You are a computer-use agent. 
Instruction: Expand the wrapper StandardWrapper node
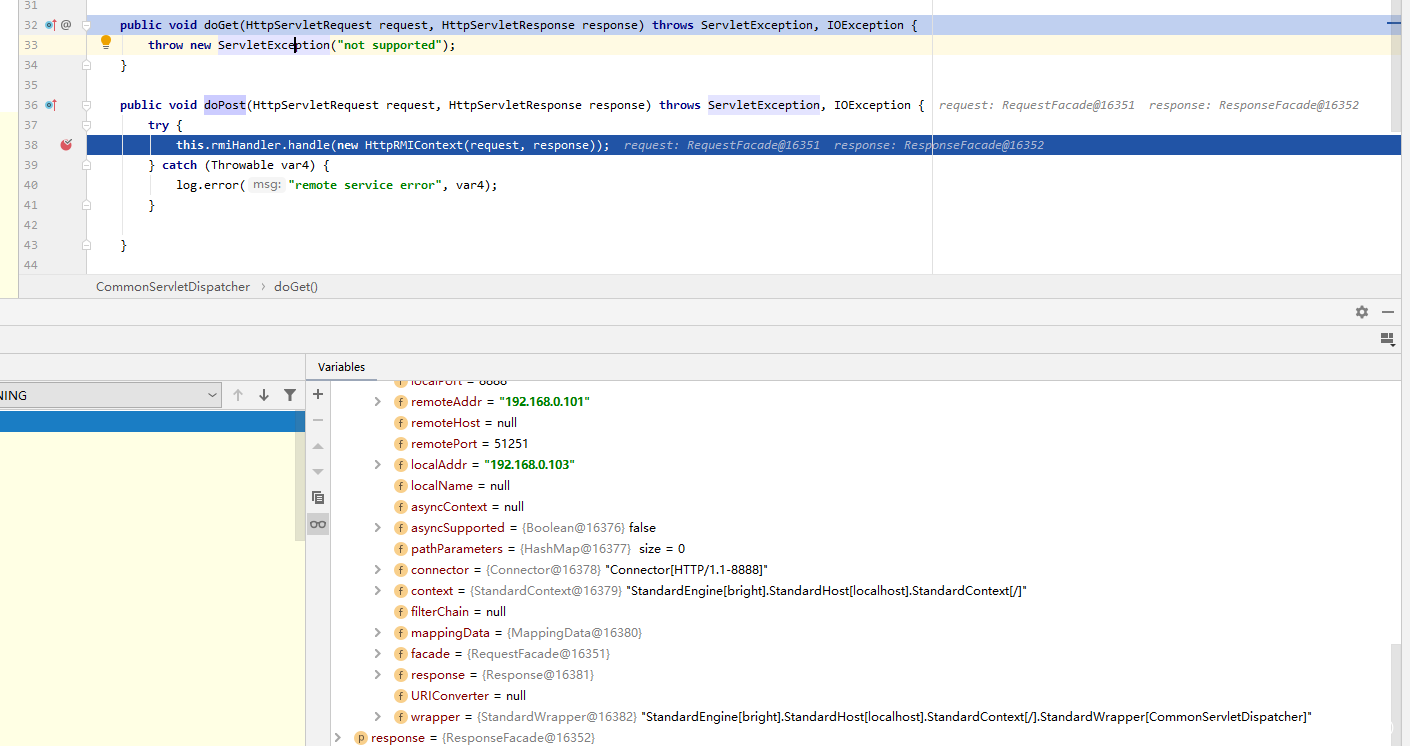[x=377, y=716]
